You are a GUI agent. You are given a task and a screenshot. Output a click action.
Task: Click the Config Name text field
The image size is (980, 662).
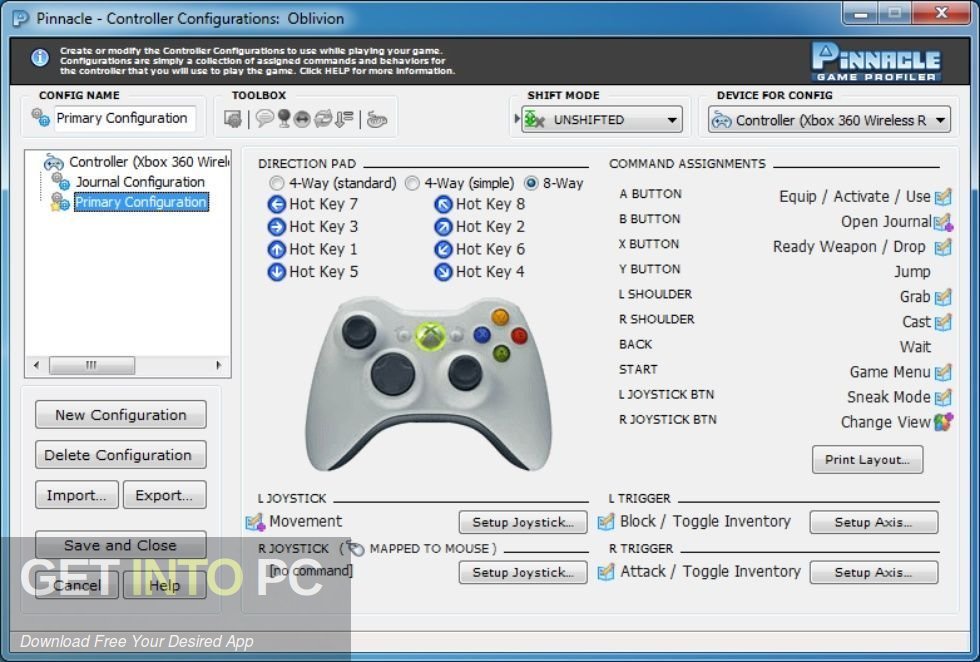coord(124,118)
